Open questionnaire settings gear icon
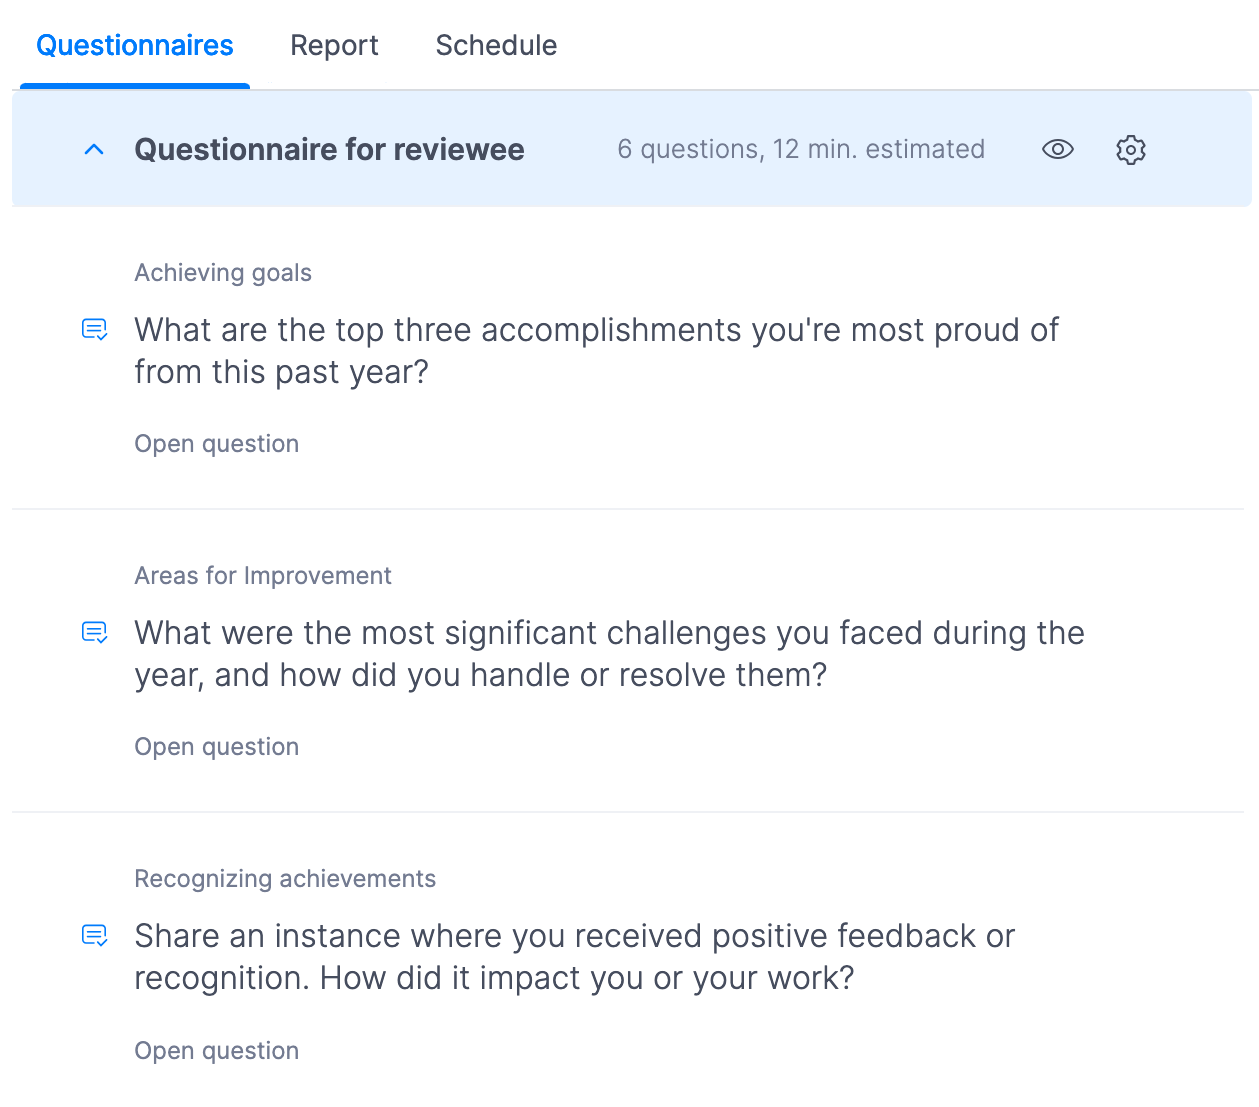1259x1107 pixels. (1131, 149)
